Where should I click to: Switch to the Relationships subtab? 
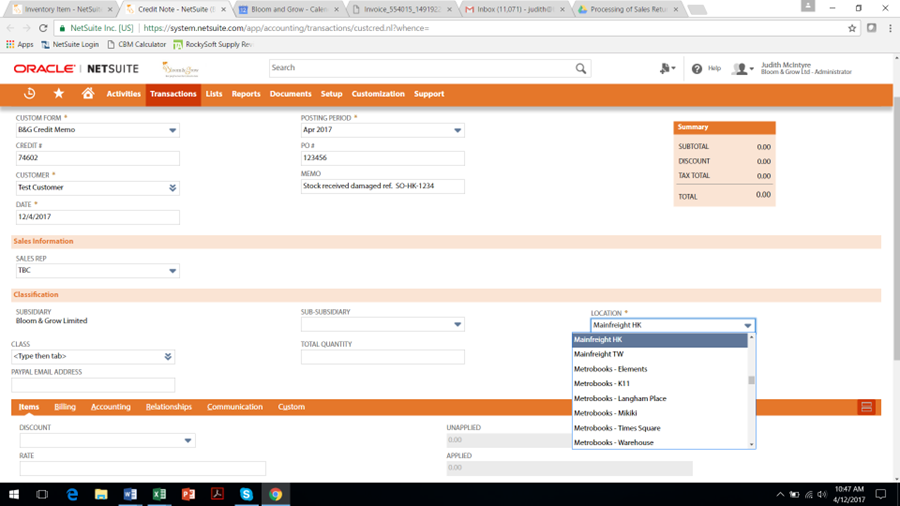coord(169,407)
